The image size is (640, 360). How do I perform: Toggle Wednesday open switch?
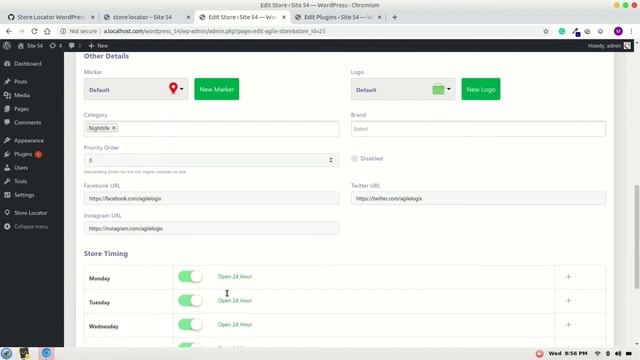click(x=190, y=325)
